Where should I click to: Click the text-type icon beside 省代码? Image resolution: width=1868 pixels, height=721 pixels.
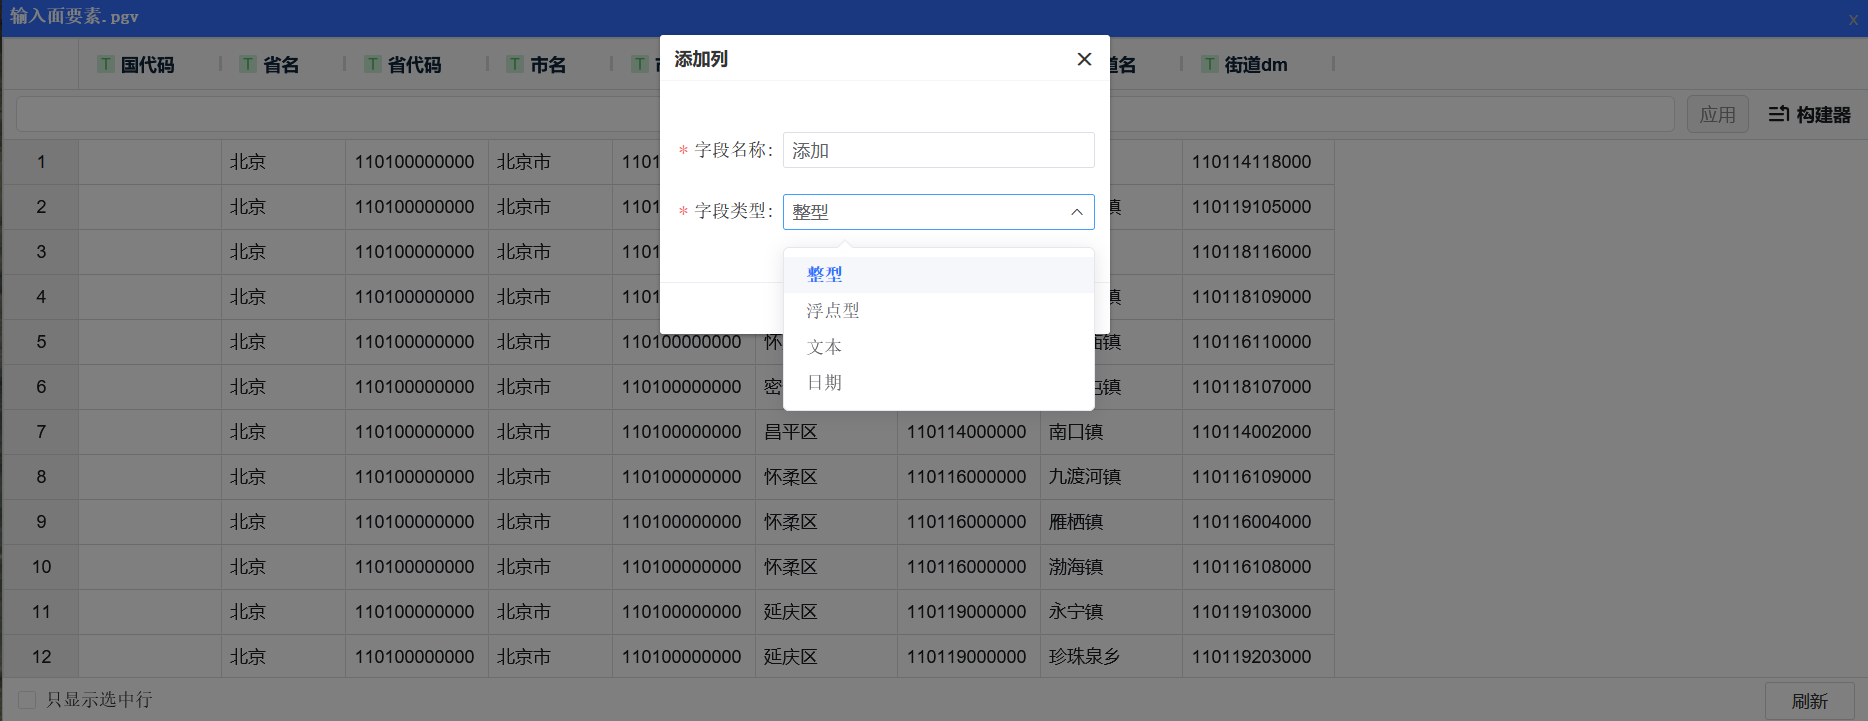pos(372,64)
